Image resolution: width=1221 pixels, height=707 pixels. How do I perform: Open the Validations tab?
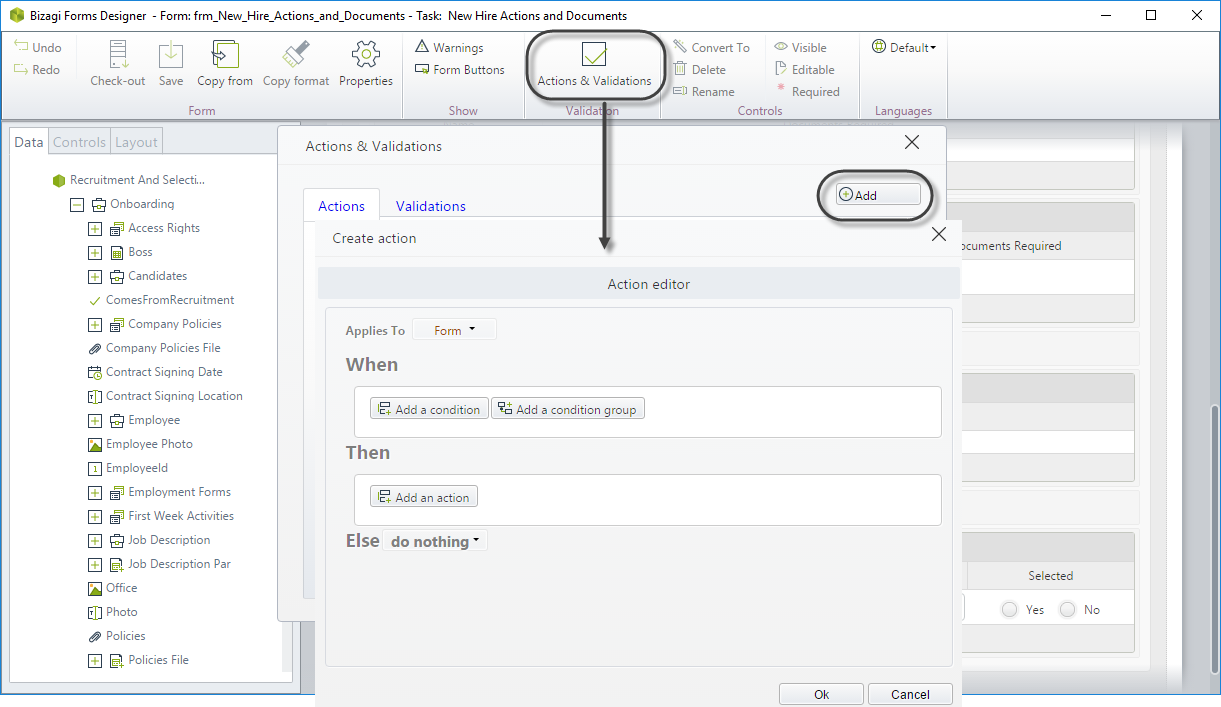click(x=431, y=206)
